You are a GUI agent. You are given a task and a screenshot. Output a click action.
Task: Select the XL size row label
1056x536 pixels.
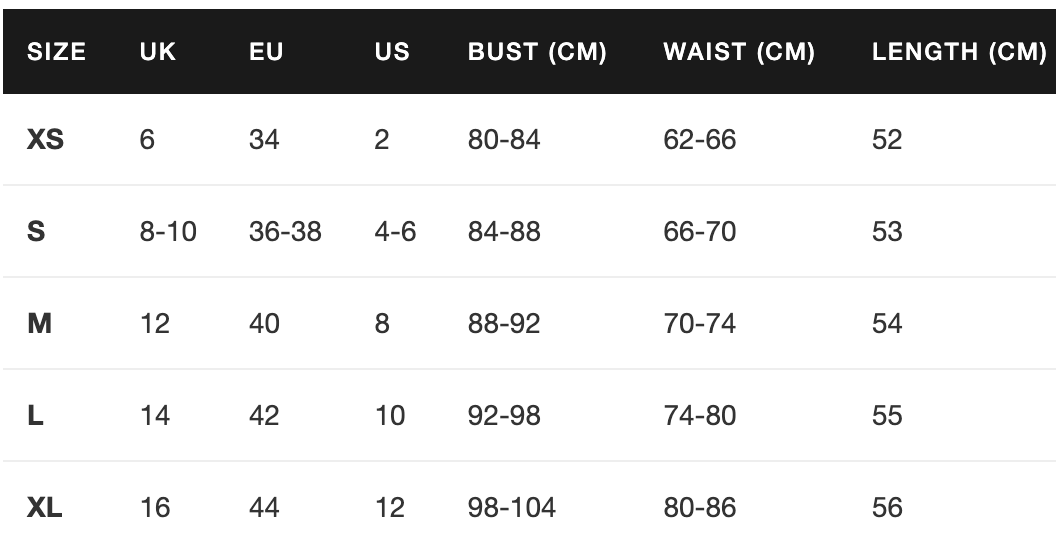[x=45, y=508]
